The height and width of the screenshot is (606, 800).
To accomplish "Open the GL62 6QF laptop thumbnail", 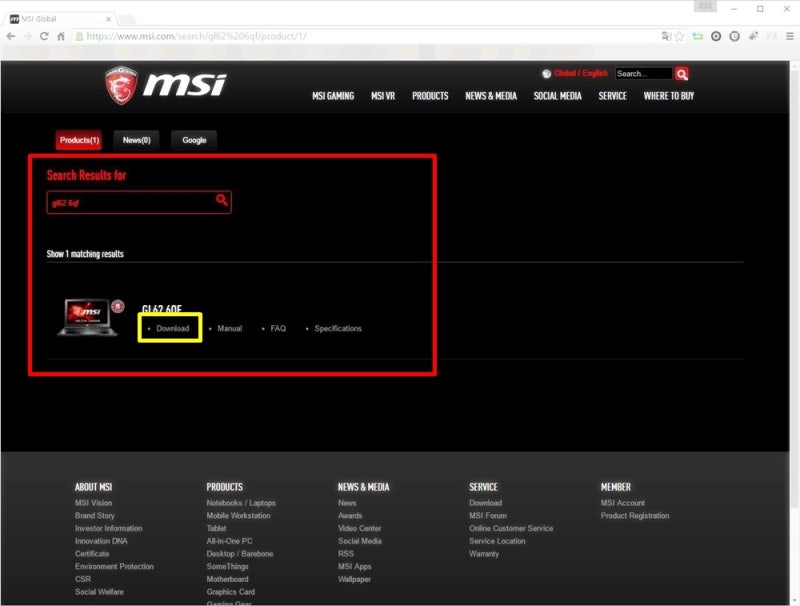I will point(87,317).
